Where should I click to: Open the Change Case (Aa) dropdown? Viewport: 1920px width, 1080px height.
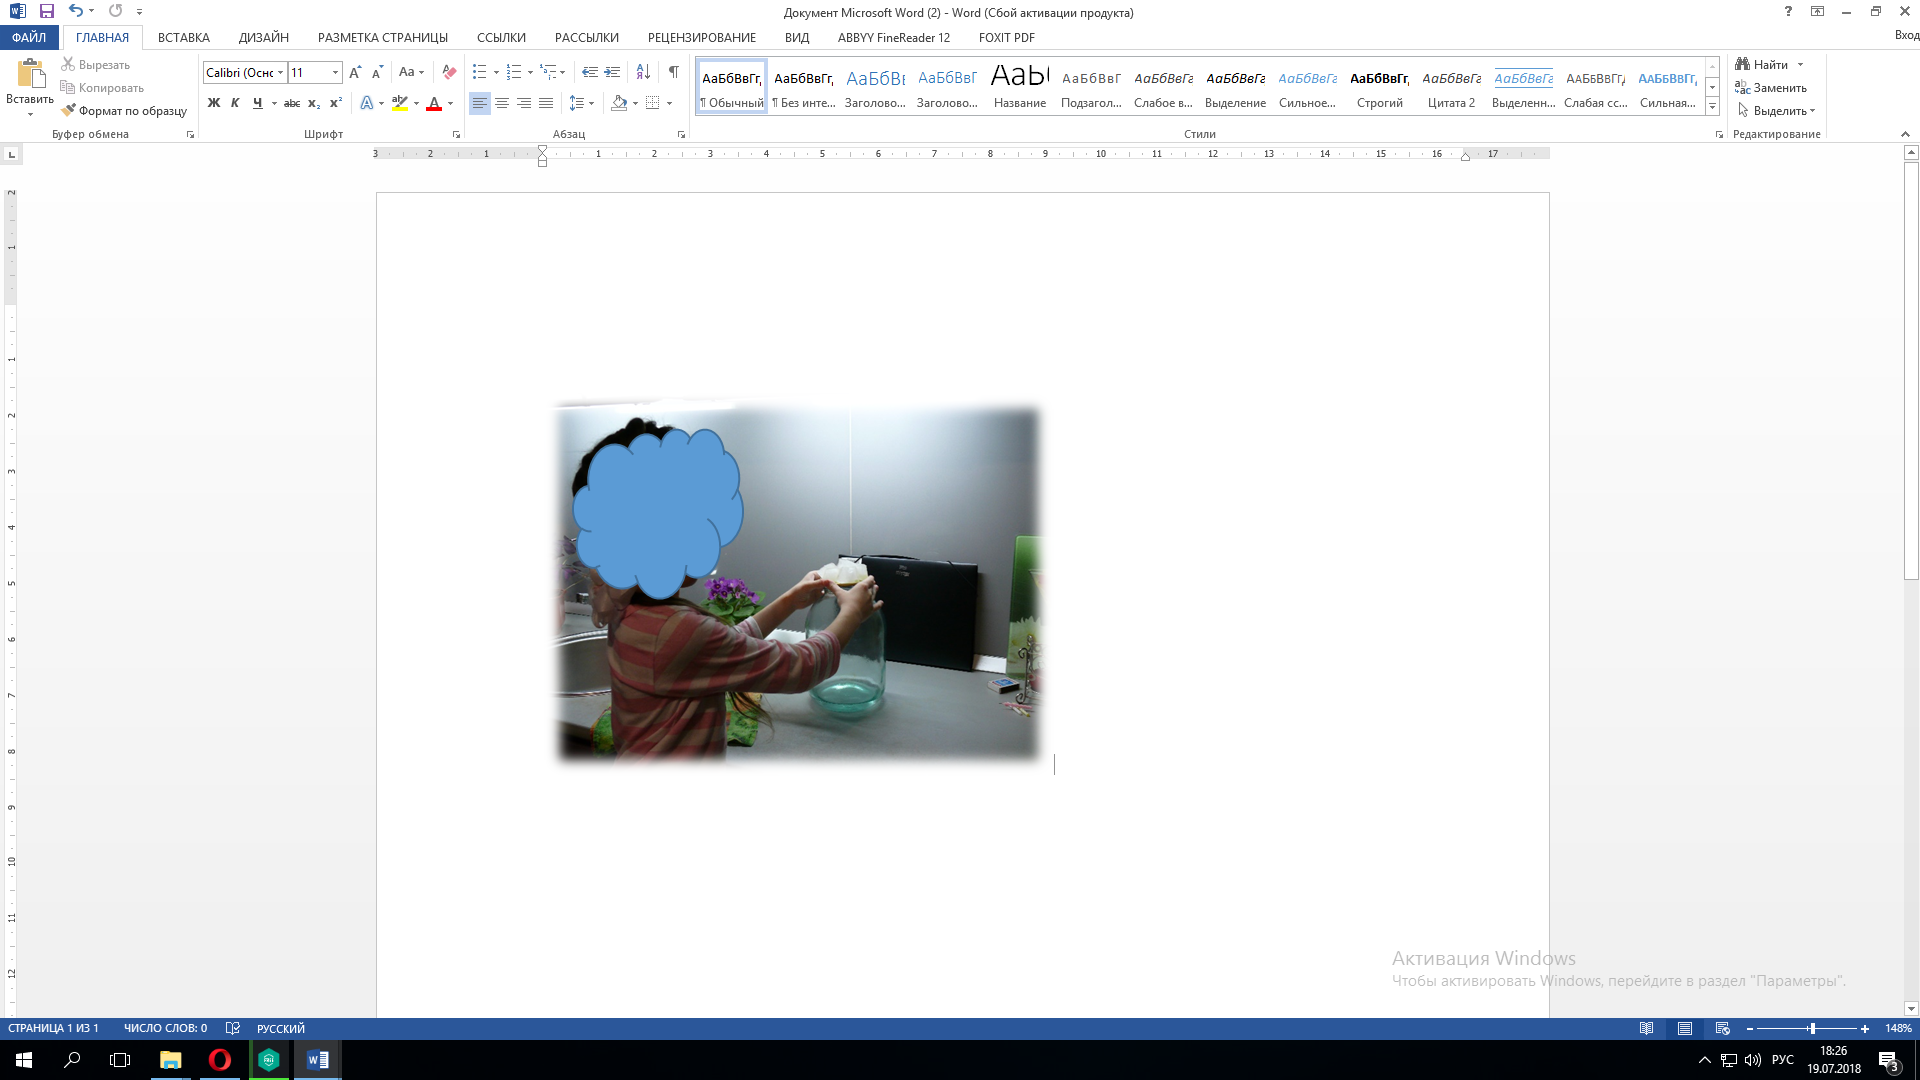pos(411,72)
